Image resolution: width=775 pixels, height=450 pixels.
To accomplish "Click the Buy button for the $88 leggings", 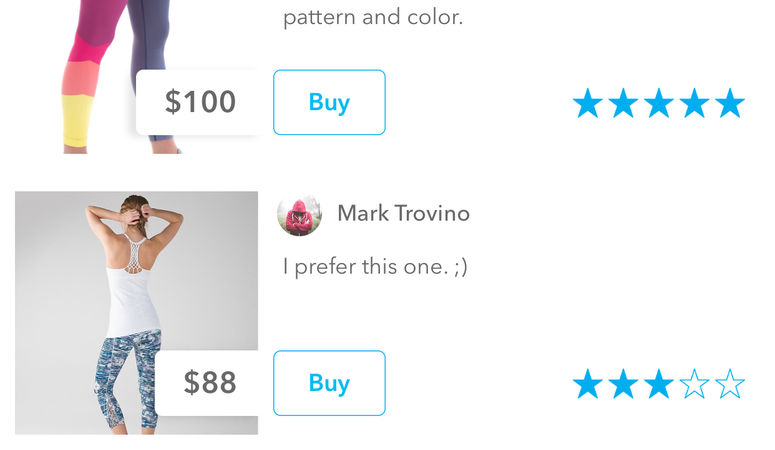I will pos(329,383).
